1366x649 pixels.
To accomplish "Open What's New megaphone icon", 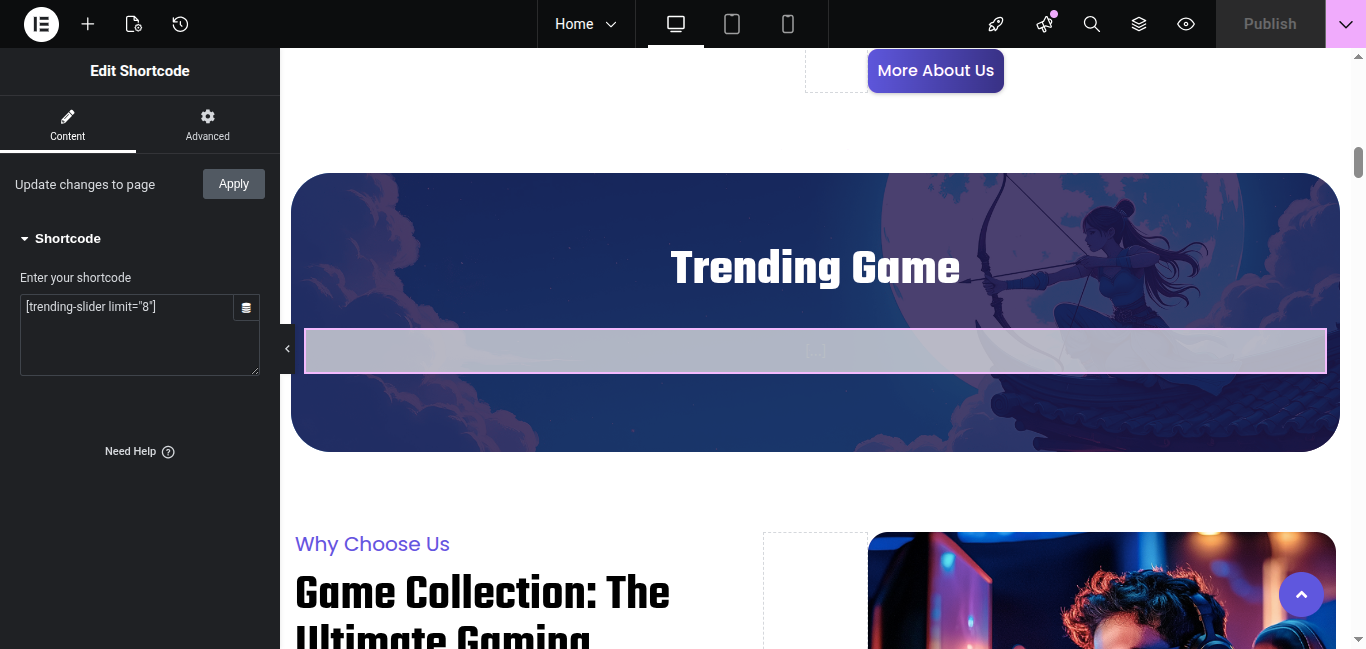I will pyautogui.click(x=1045, y=24).
